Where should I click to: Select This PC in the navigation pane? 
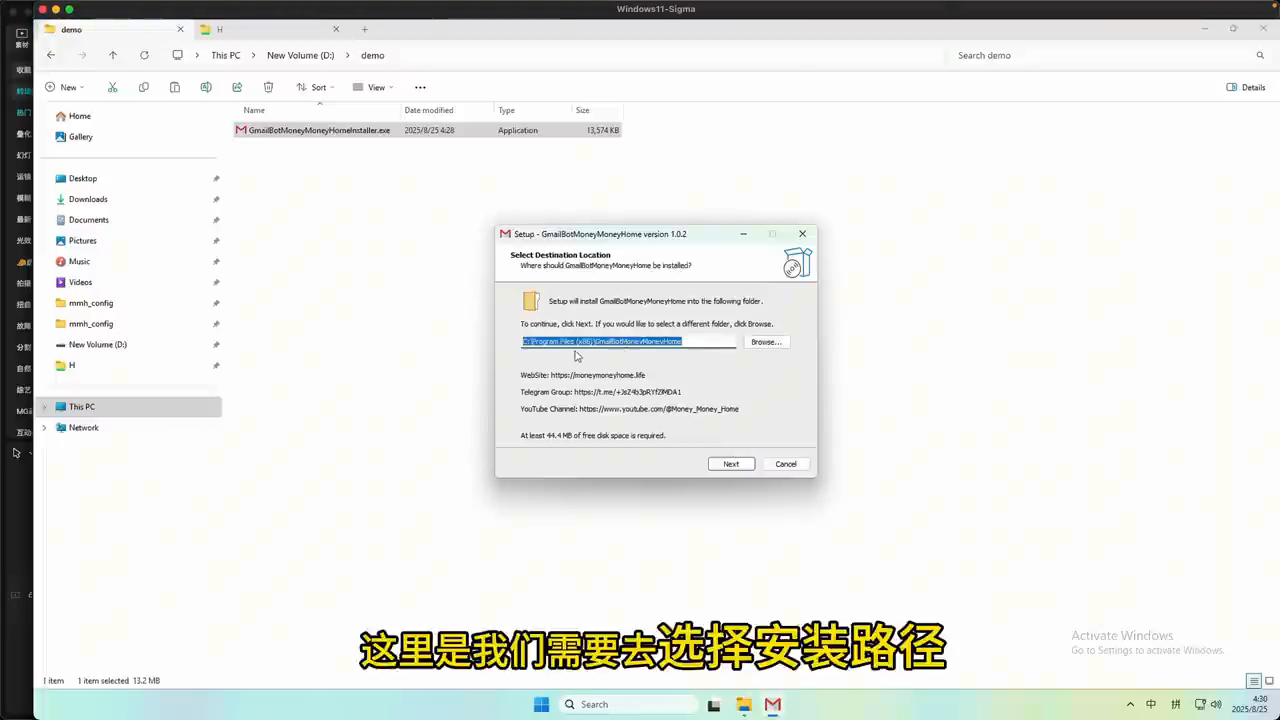point(128,407)
